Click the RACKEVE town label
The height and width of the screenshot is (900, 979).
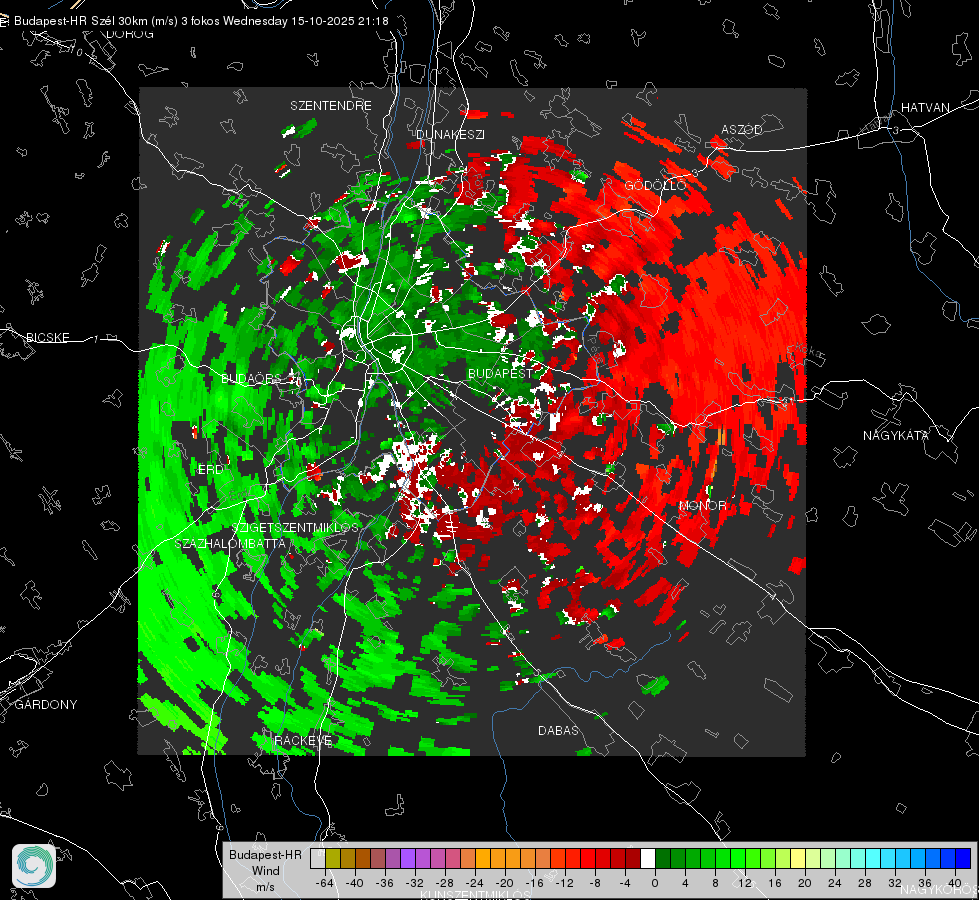point(303,740)
